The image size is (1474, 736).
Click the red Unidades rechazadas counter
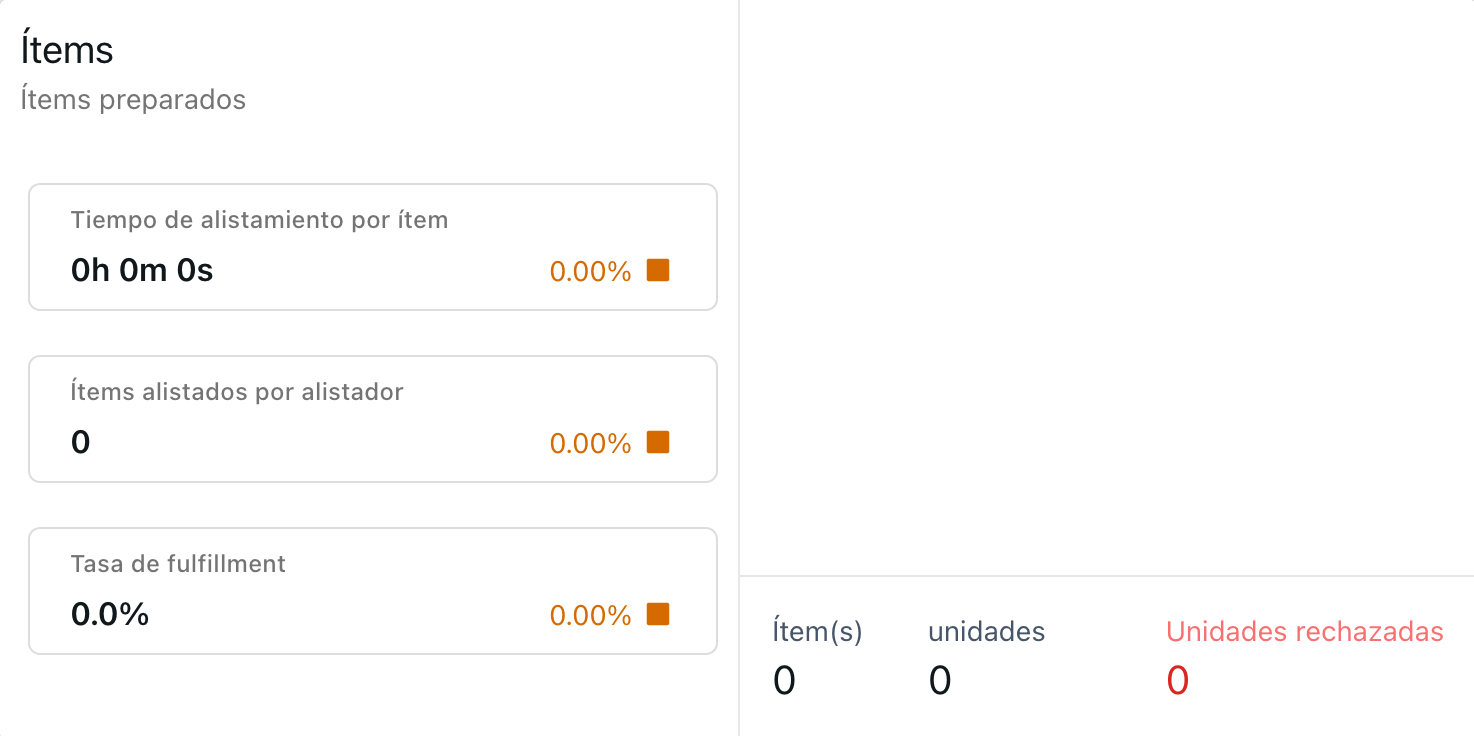[1177, 680]
